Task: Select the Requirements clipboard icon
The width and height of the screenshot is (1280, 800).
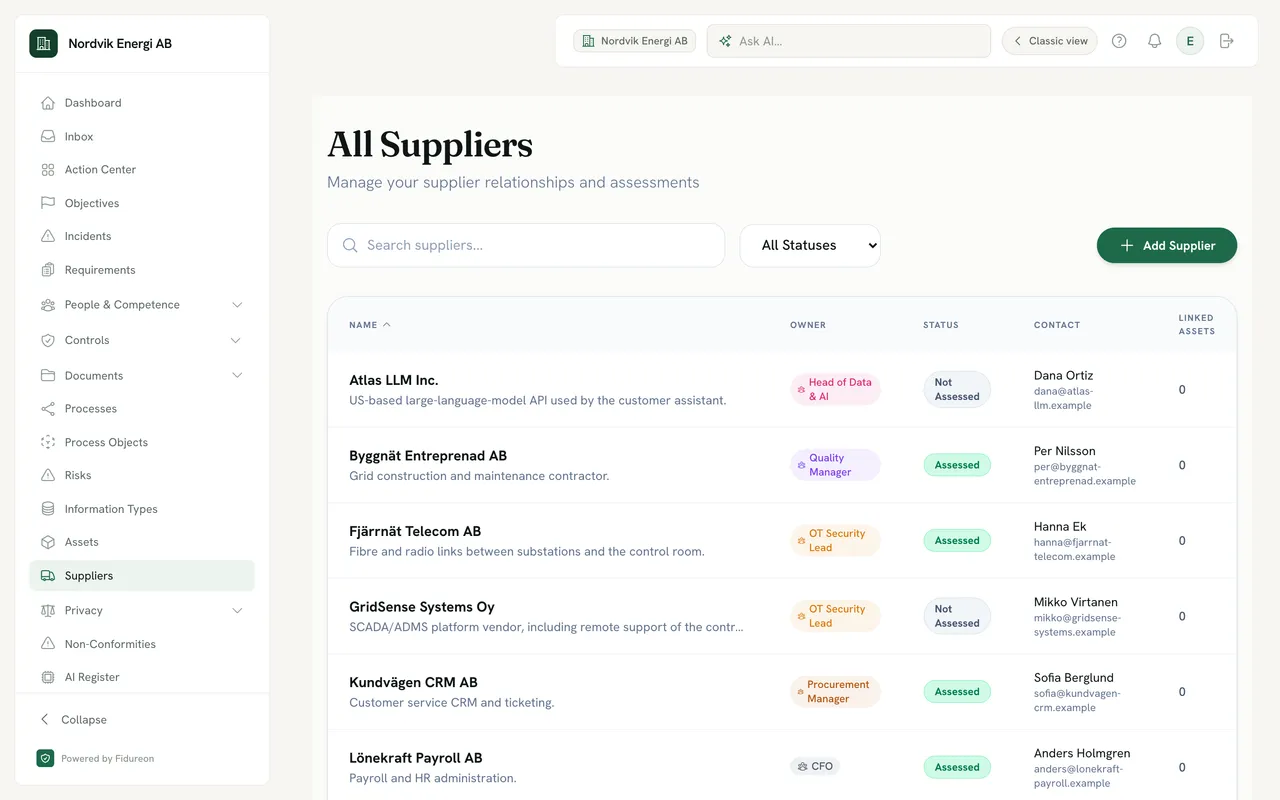Action: (x=47, y=270)
